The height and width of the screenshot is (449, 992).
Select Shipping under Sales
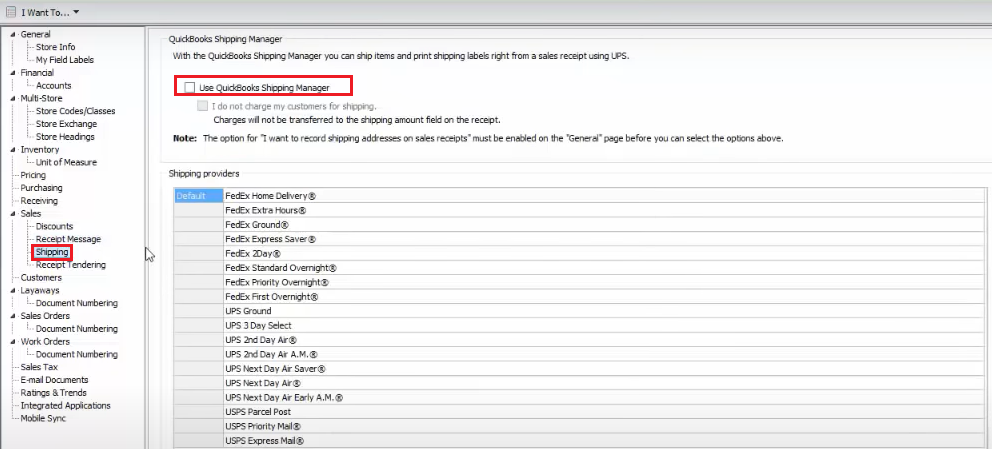52,252
